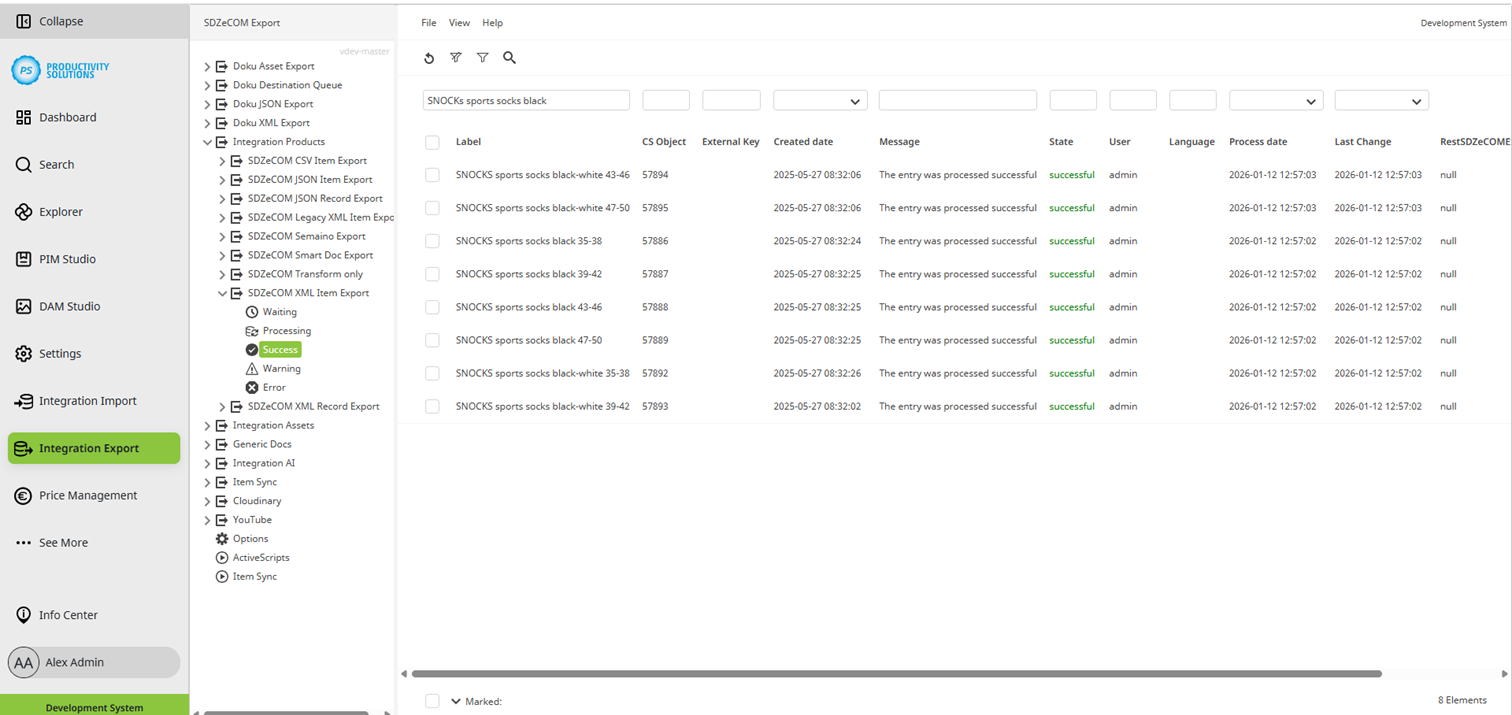Screen dimensions: 1512x715
Task: Select SDZeCOM Smart Doc Export tree item
Action: click(x=310, y=255)
